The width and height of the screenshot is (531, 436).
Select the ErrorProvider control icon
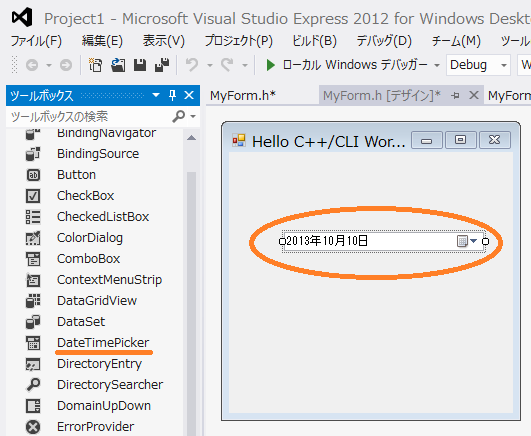[x=33, y=427]
